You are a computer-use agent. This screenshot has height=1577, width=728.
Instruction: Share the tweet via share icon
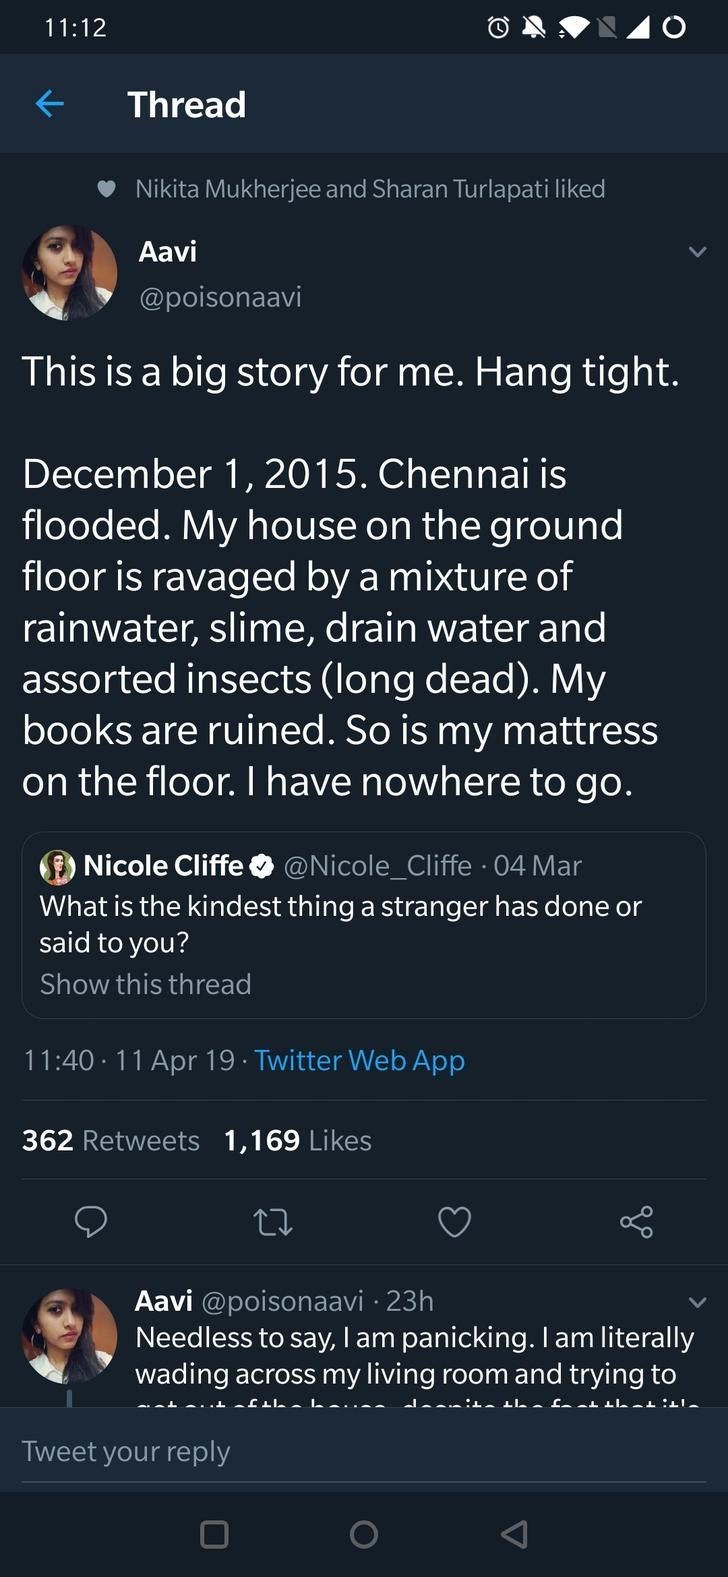pos(636,1222)
